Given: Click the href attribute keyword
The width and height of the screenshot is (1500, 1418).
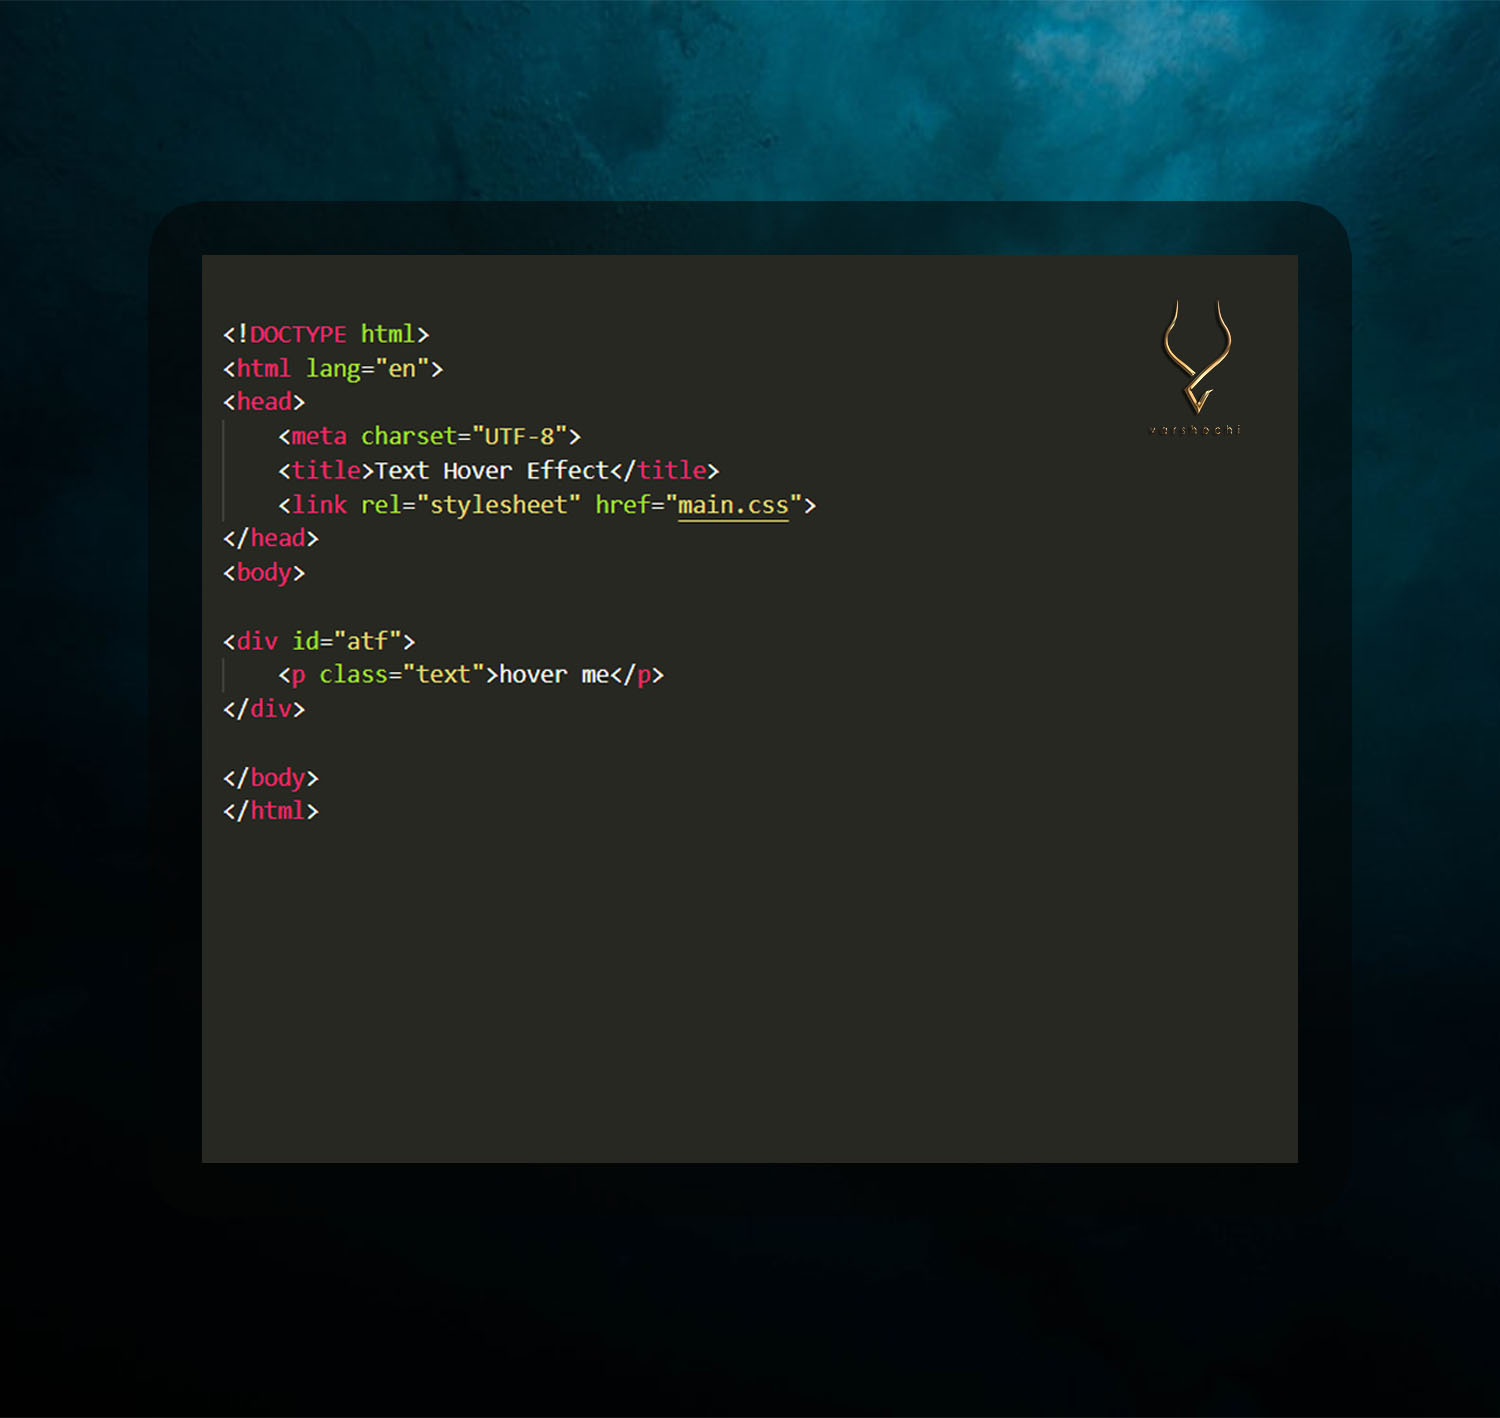Looking at the screenshot, I should pos(622,505).
